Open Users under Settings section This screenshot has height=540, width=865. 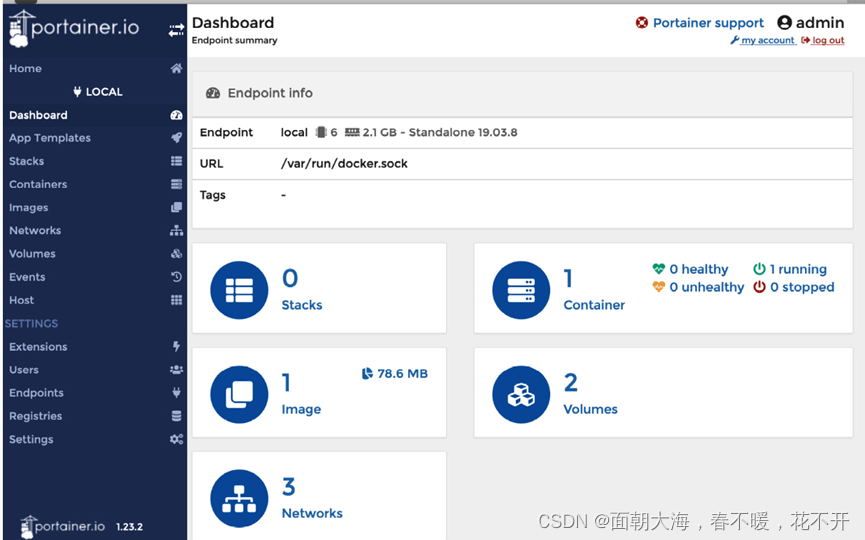pyautogui.click(x=24, y=370)
